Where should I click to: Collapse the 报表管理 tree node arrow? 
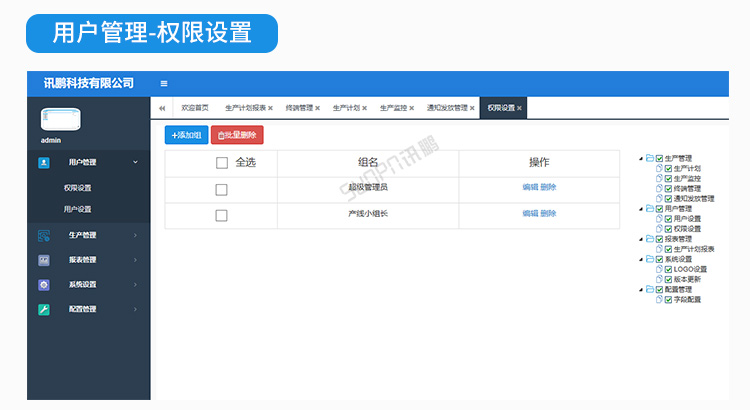coord(641,239)
